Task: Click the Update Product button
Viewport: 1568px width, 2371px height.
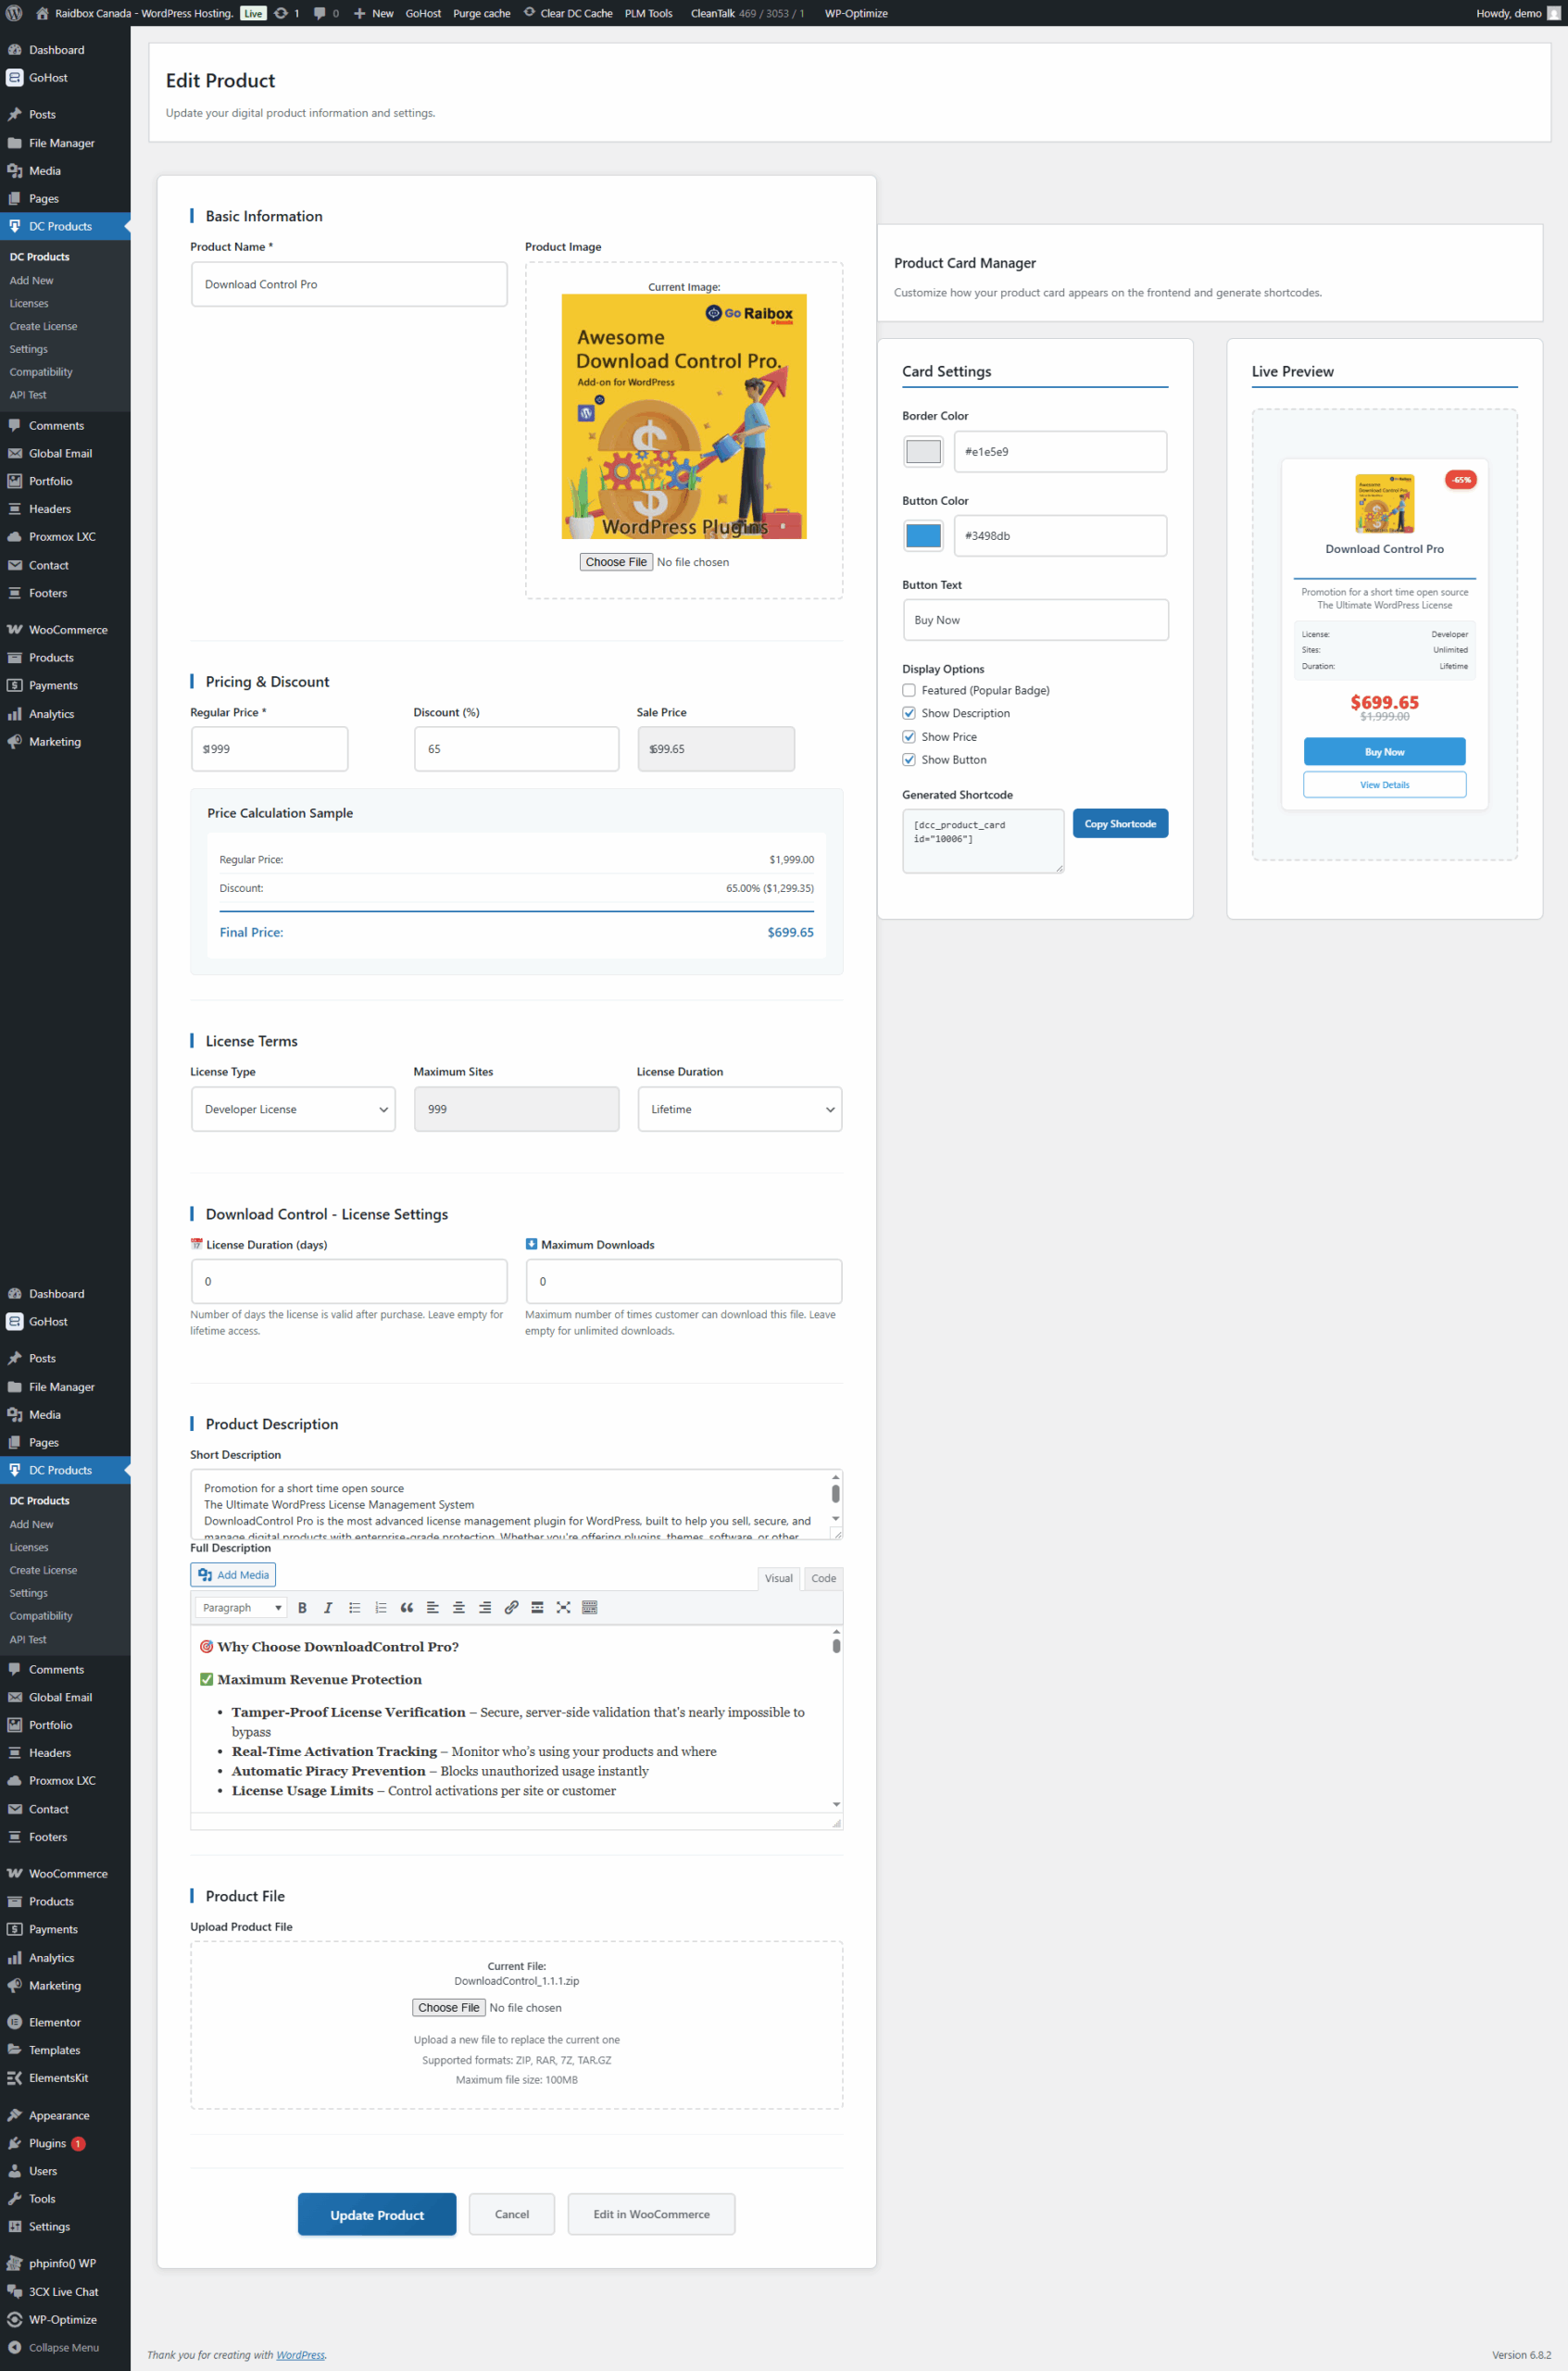Action: click(377, 2214)
